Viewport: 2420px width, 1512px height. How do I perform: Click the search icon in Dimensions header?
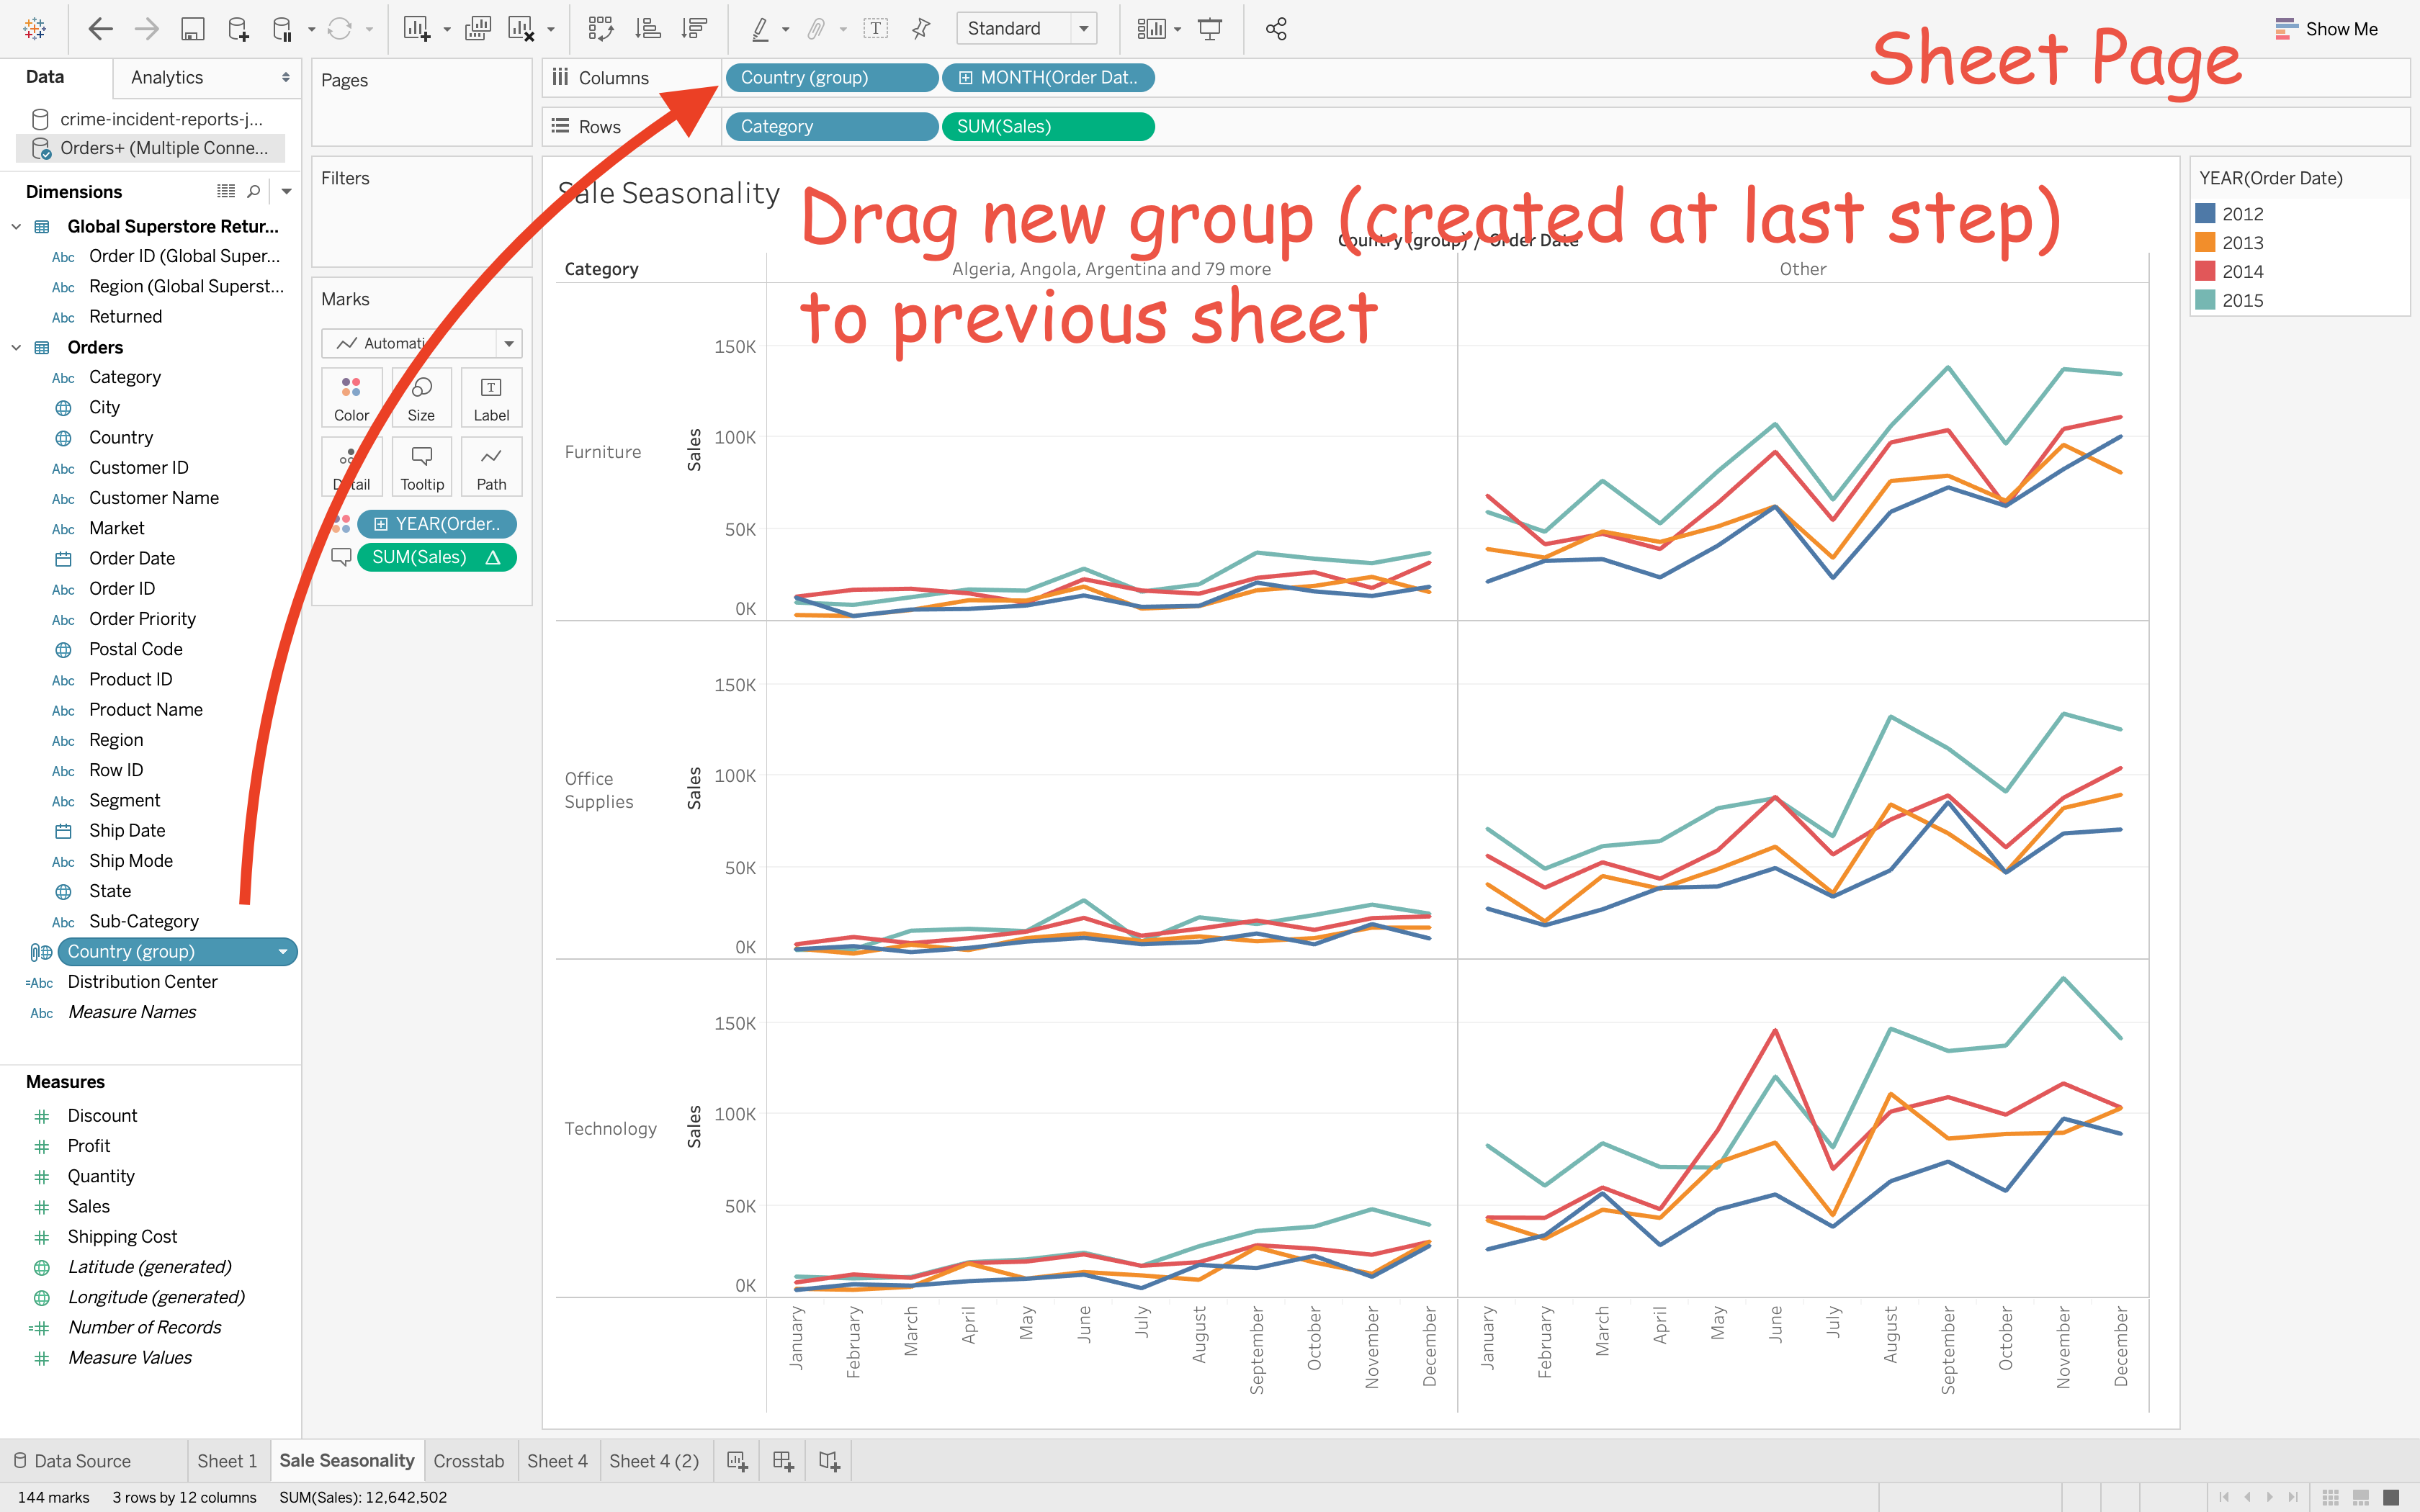coord(254,191)
